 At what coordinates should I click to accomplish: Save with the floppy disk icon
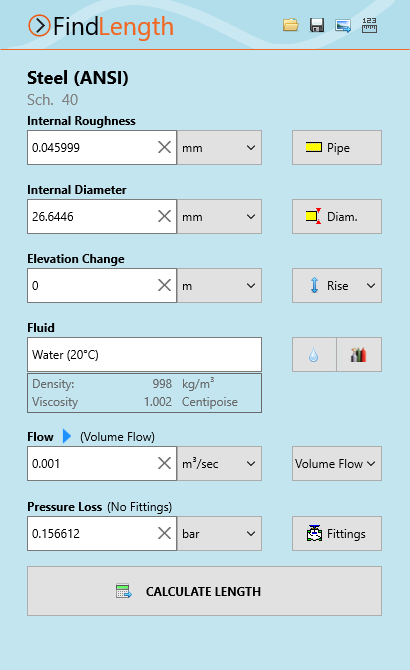[316, 25]
